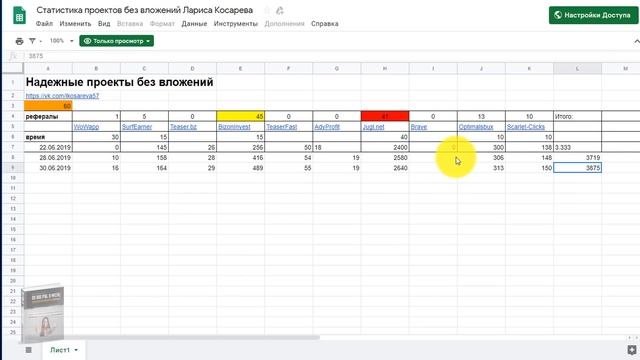640x360 pixels.
Task: Select the date cell 30.06.2019
Action: pos(48,168)
